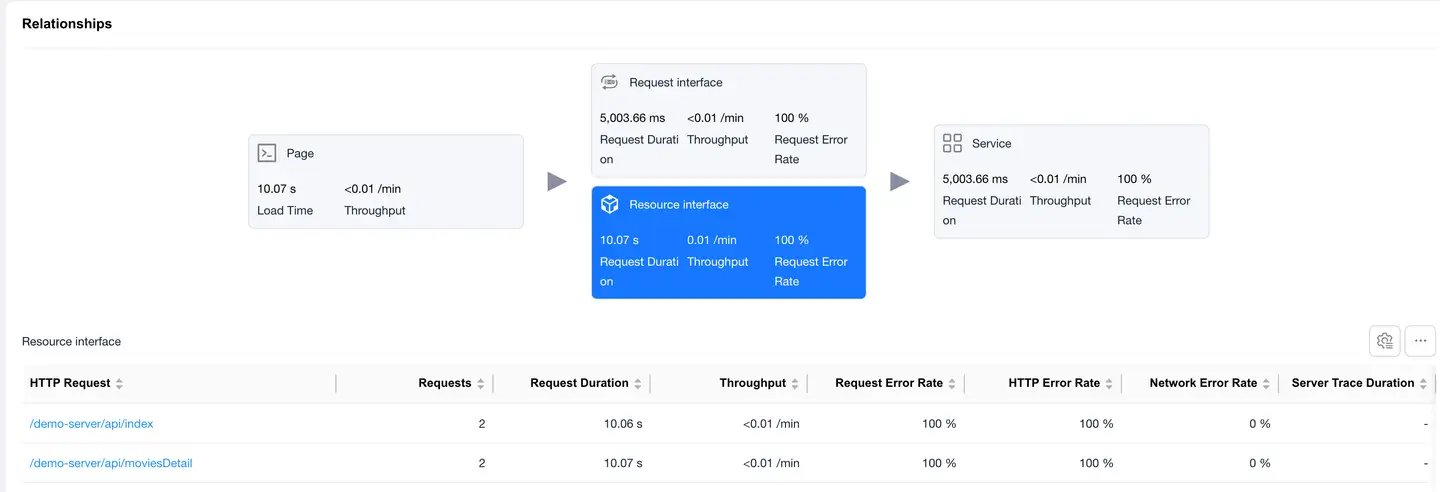Viewport: 1440px width, 492px height.
Task: Sort by HTTP Error Rate column
Action: [x=1109, y=384]
